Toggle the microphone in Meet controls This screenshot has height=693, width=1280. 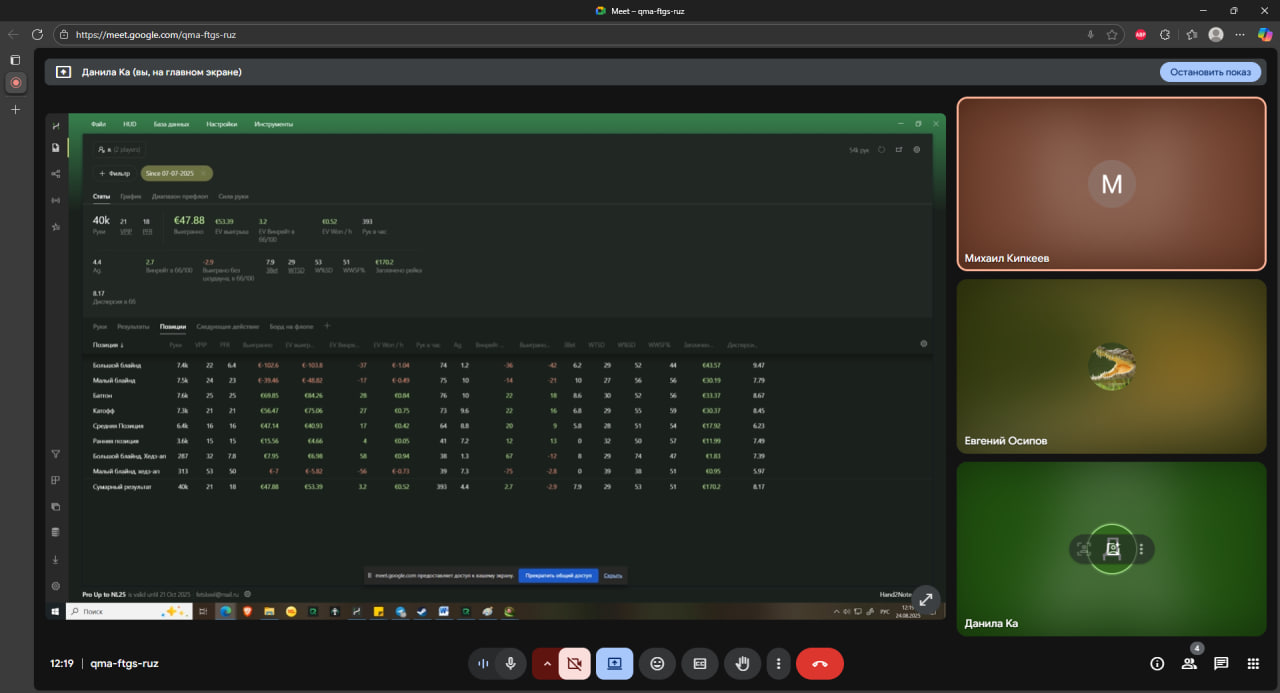(511, 663)
